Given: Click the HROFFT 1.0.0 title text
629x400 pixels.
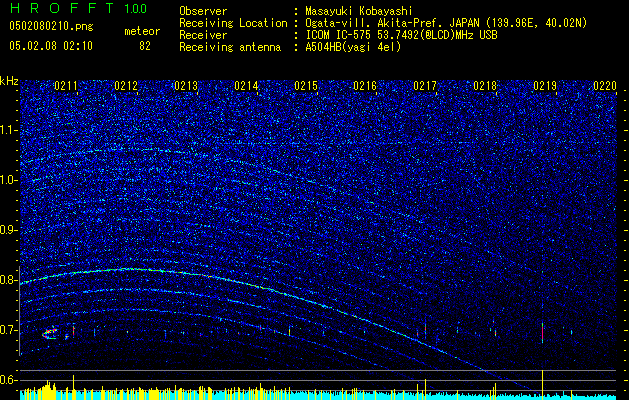Looking at the screenshot, I should [x=78, y=8].
